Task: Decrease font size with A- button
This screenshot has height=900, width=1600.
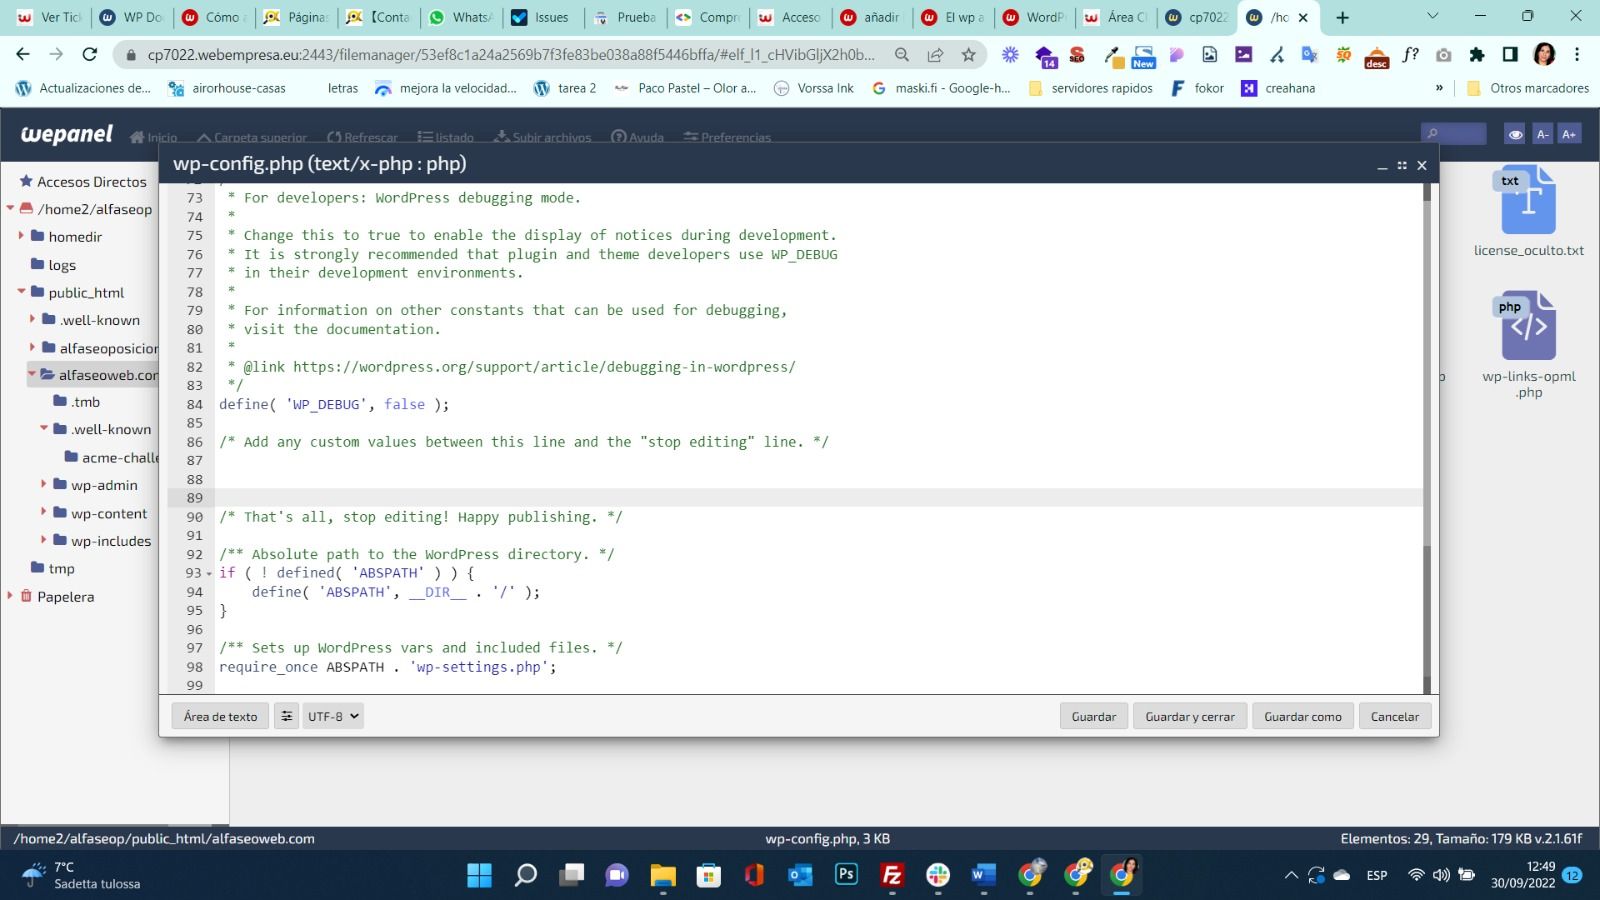Action: 1542,134
